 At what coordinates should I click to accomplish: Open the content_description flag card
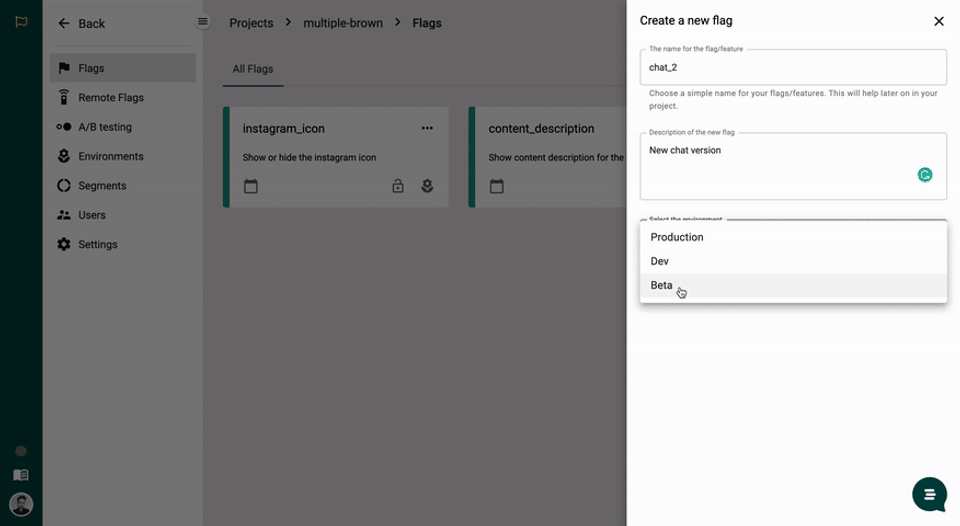[547, 157]
